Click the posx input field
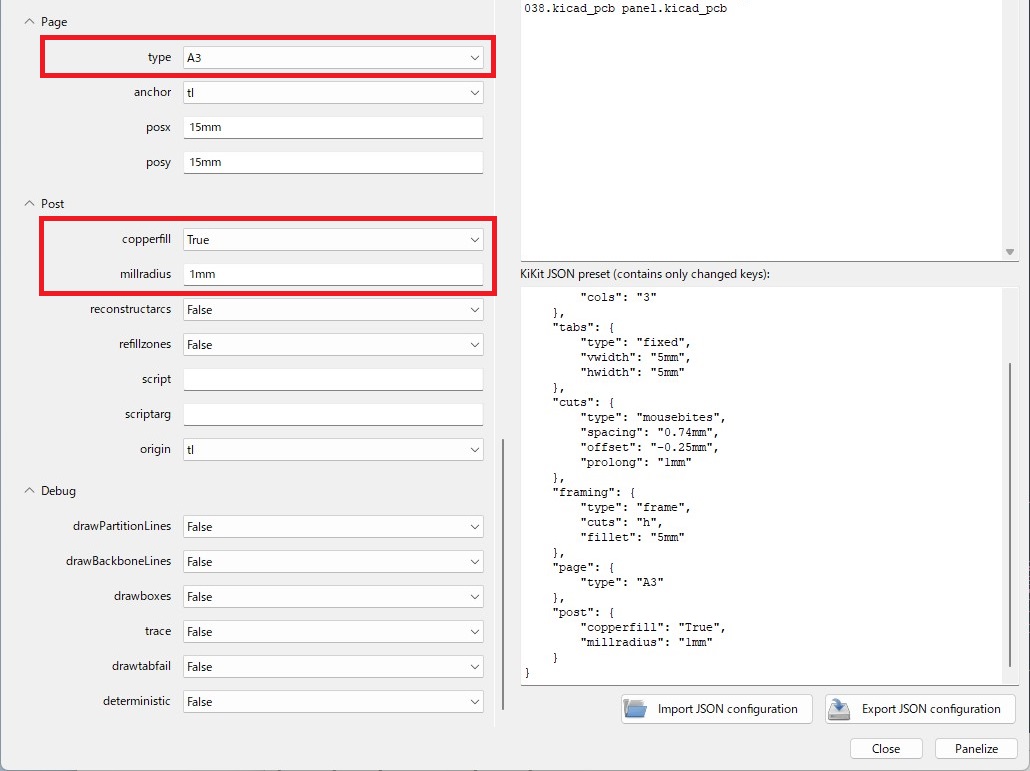The image size is (1030, 771). pos(333,128)
